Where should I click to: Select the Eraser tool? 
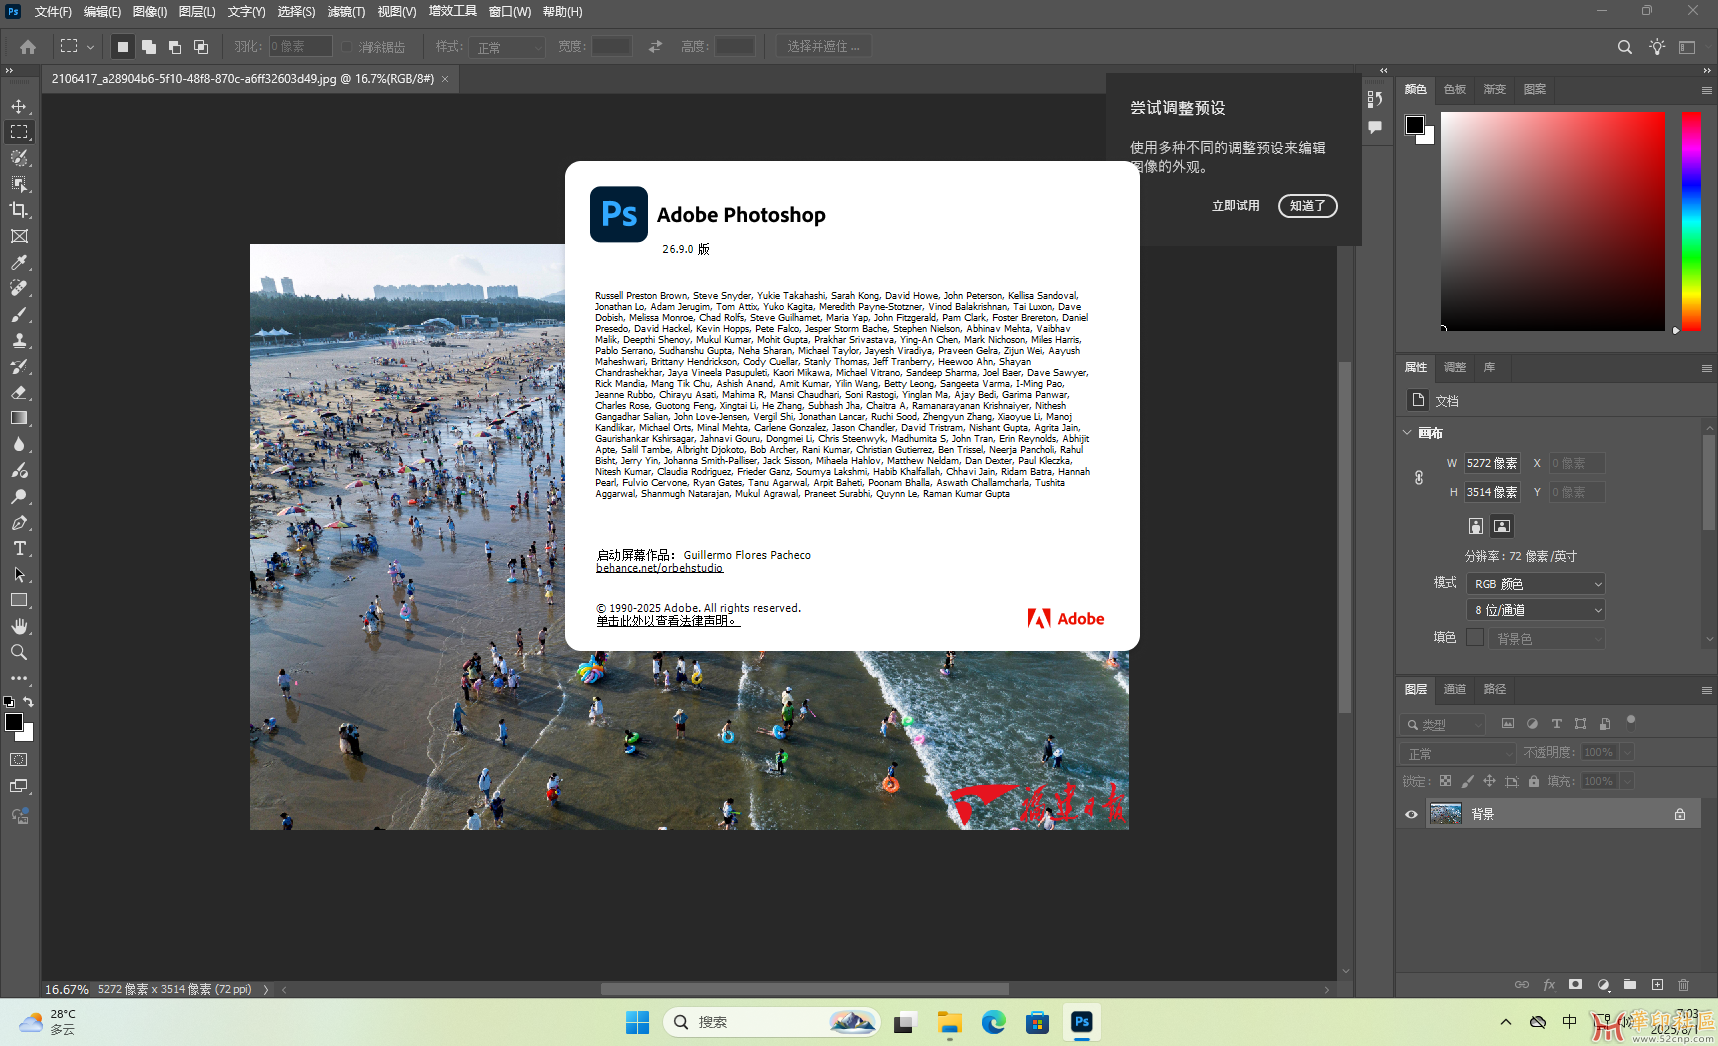click(x=19, y=392)
